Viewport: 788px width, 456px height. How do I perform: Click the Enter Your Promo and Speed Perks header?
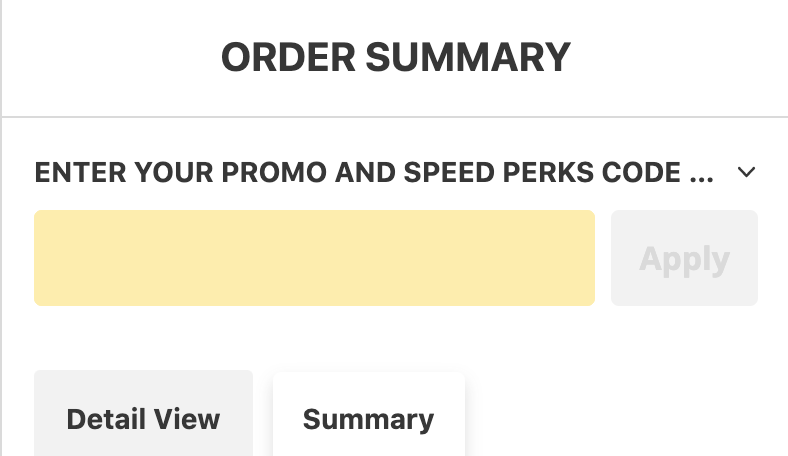374,173
